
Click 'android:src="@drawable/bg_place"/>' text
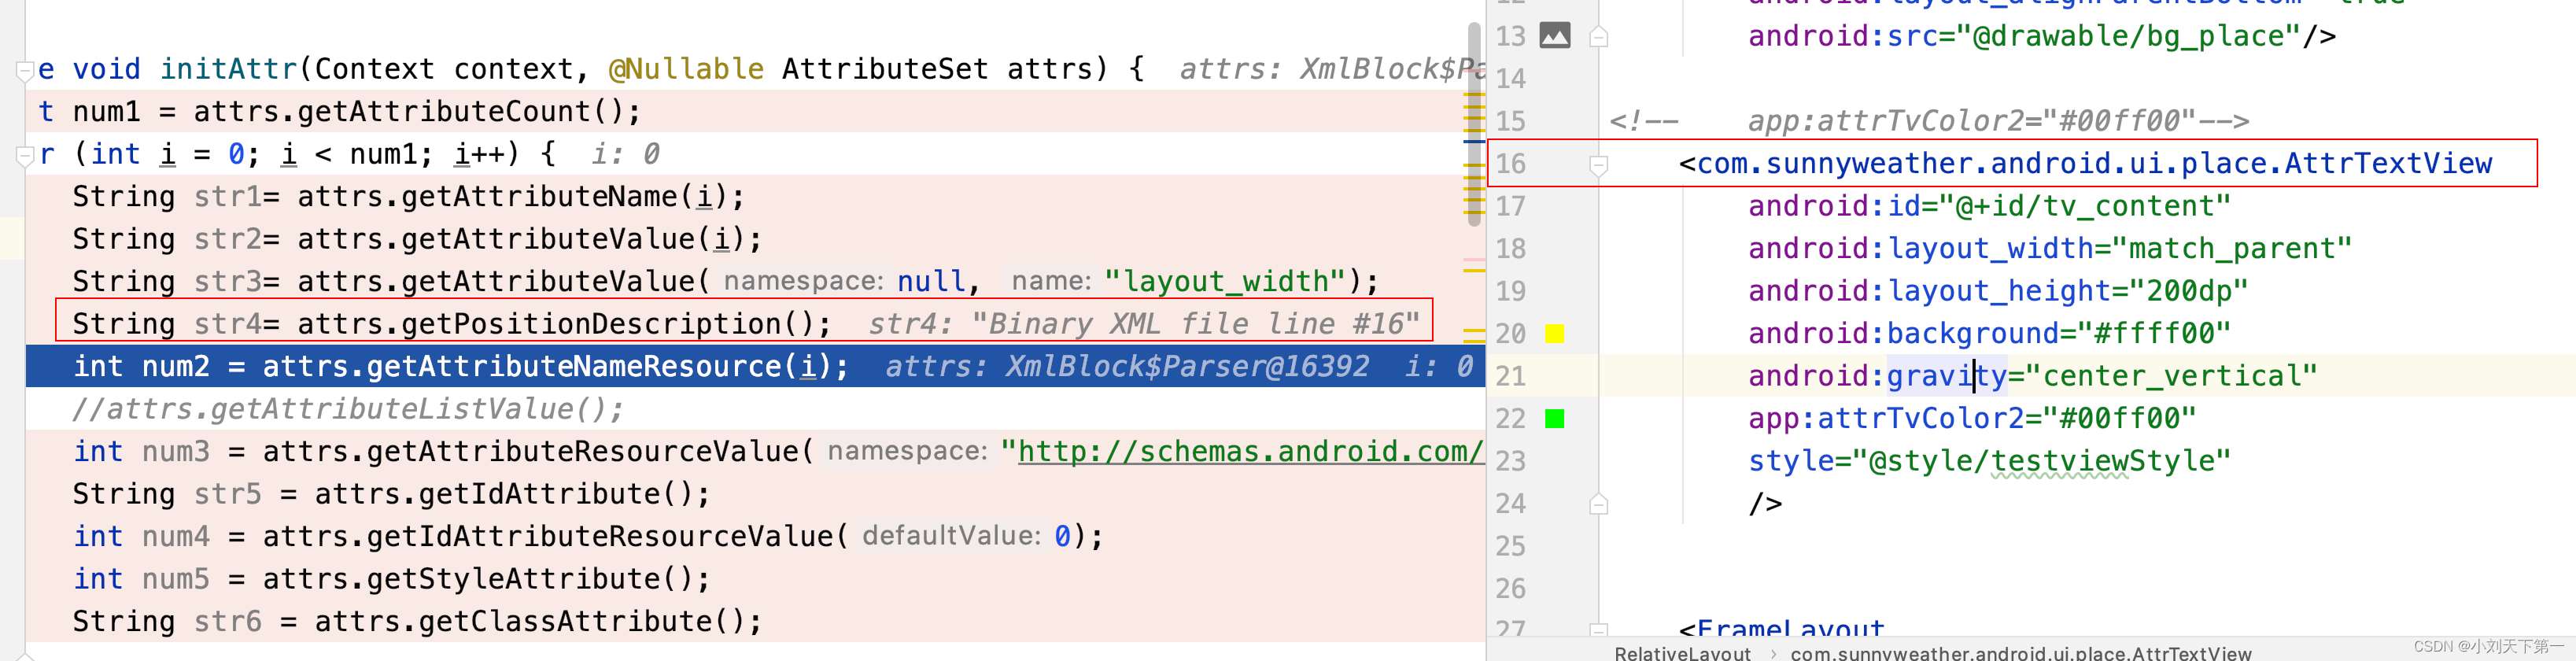click(x=2041, y=36)
